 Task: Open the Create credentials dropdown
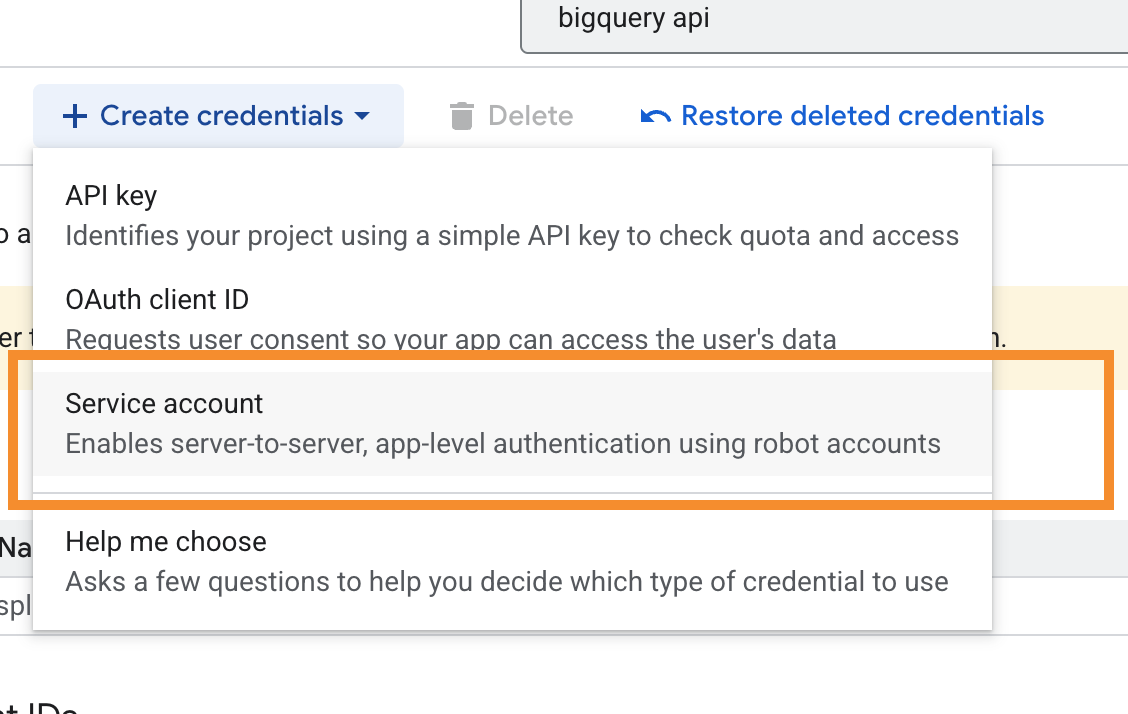pos(218,116)
